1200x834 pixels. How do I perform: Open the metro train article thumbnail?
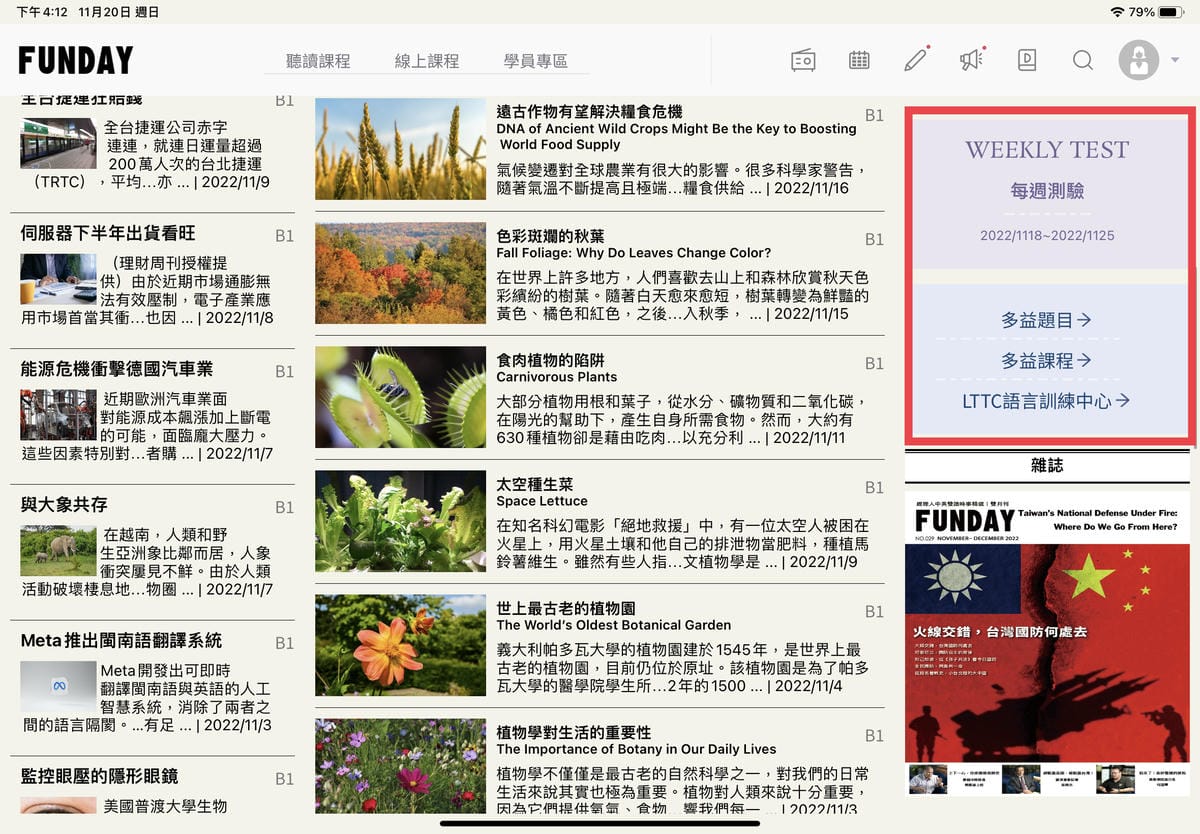(x=58, y=143)
